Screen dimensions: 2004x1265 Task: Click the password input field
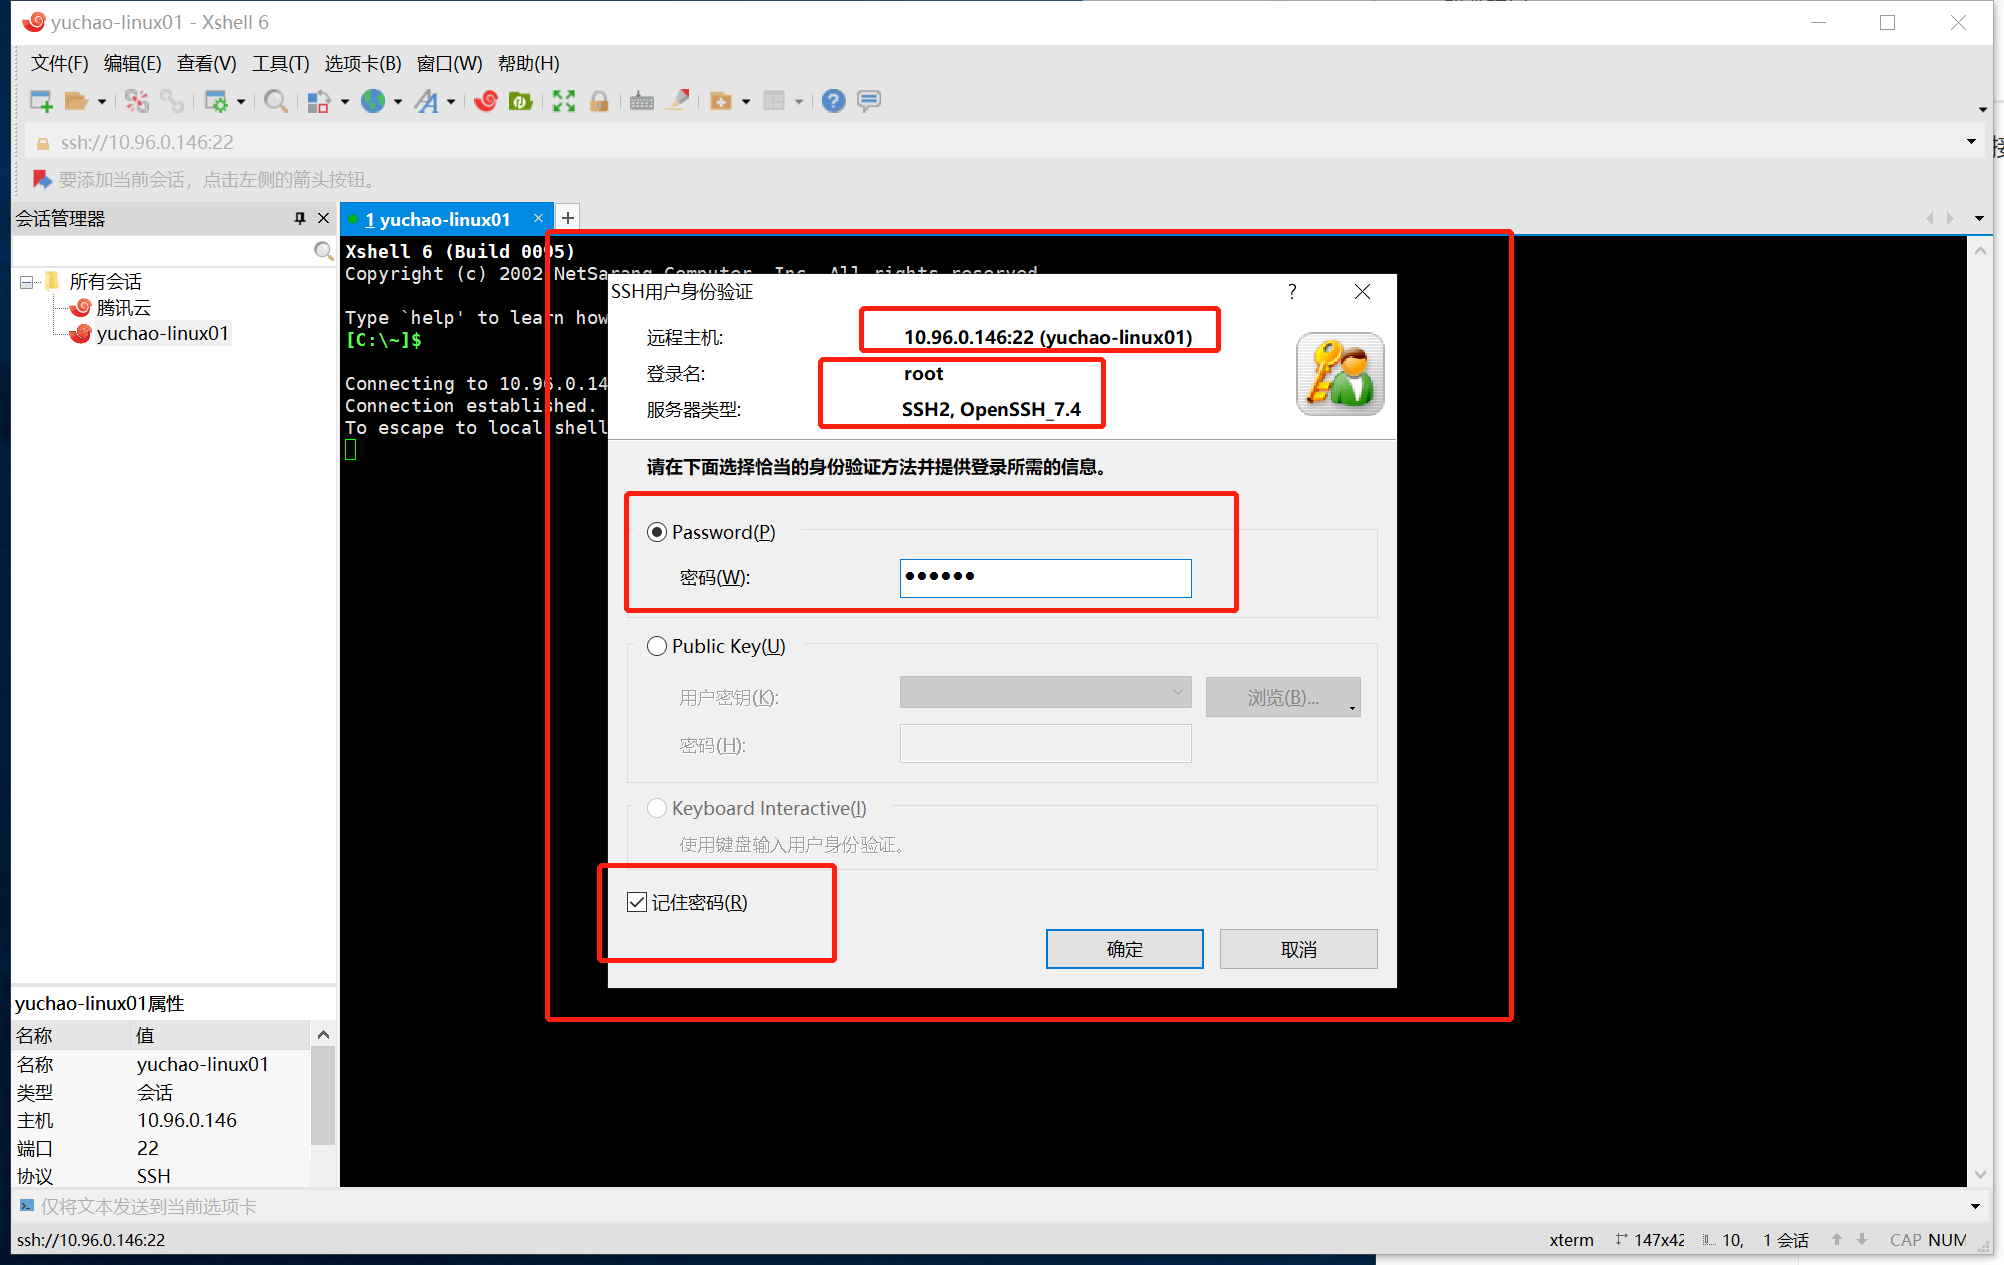[x=1045, y=578]
